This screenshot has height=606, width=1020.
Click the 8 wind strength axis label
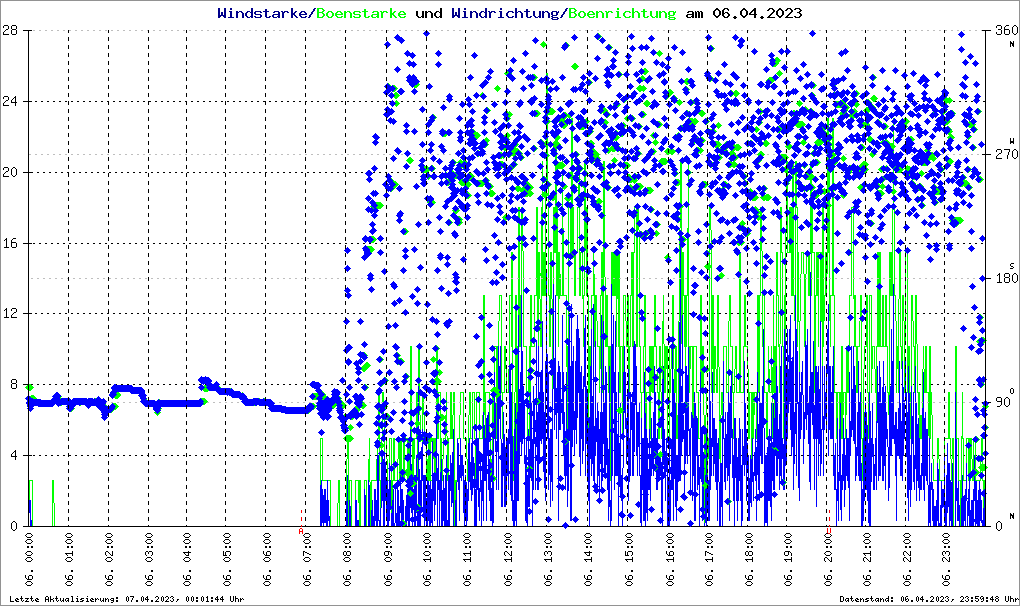[14, 384]
